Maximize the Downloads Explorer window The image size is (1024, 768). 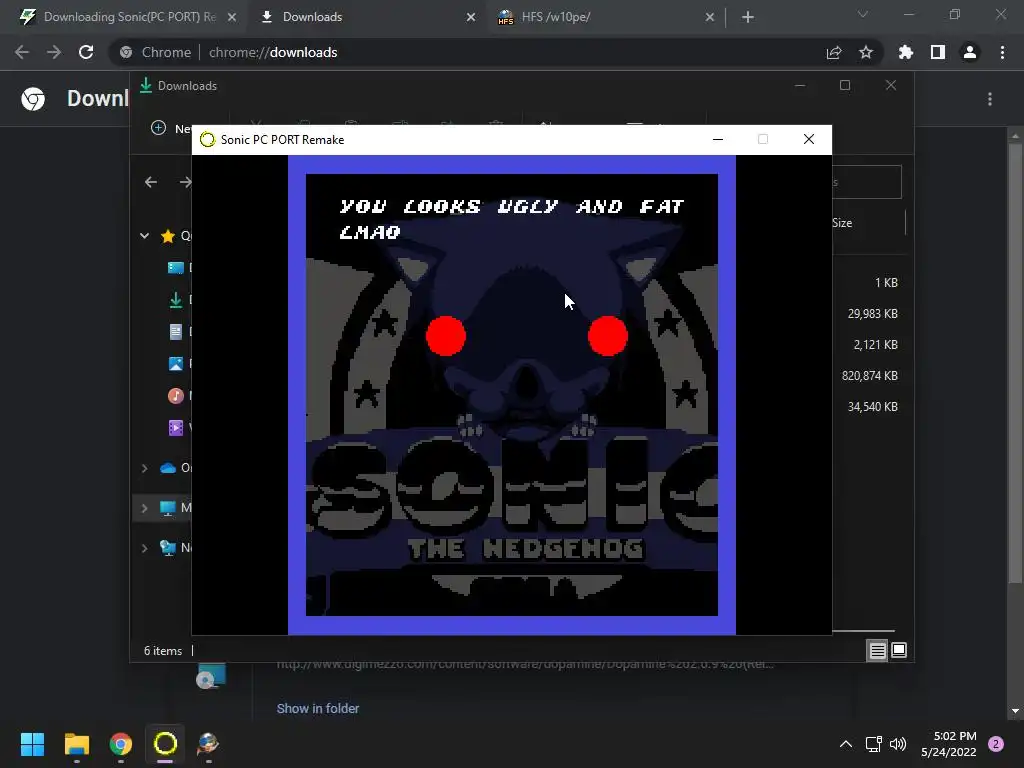point(845,86)
